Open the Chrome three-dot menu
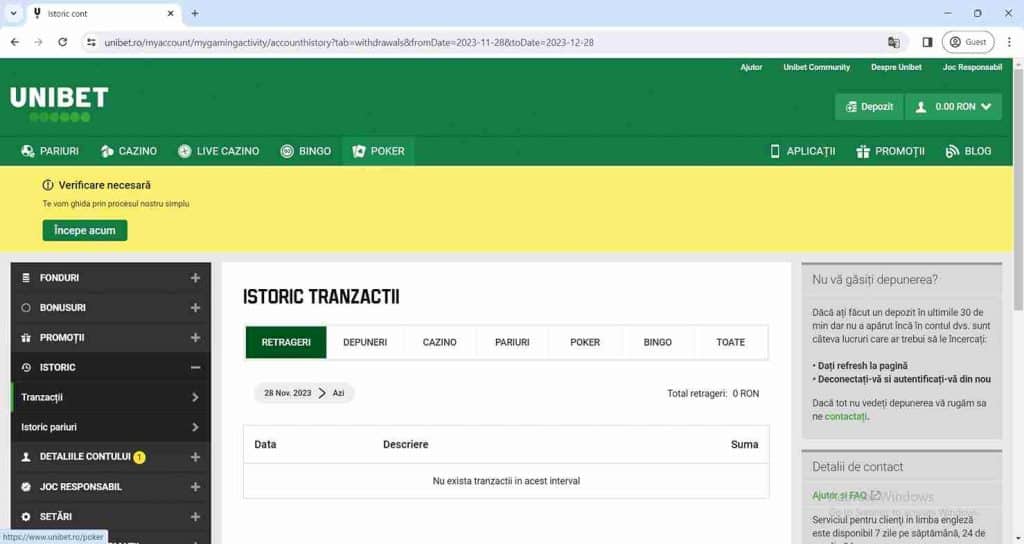Image resolution: width=1024 pixels, height=544 pixels. (x=1009, y=42)
